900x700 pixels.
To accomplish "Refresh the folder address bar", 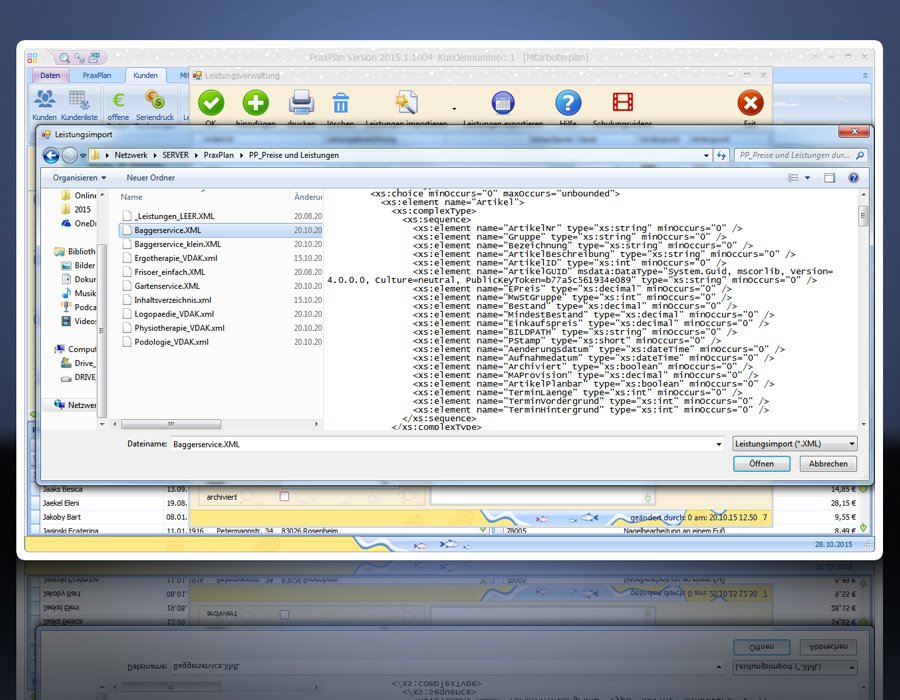I will click(x=721, y=155).
